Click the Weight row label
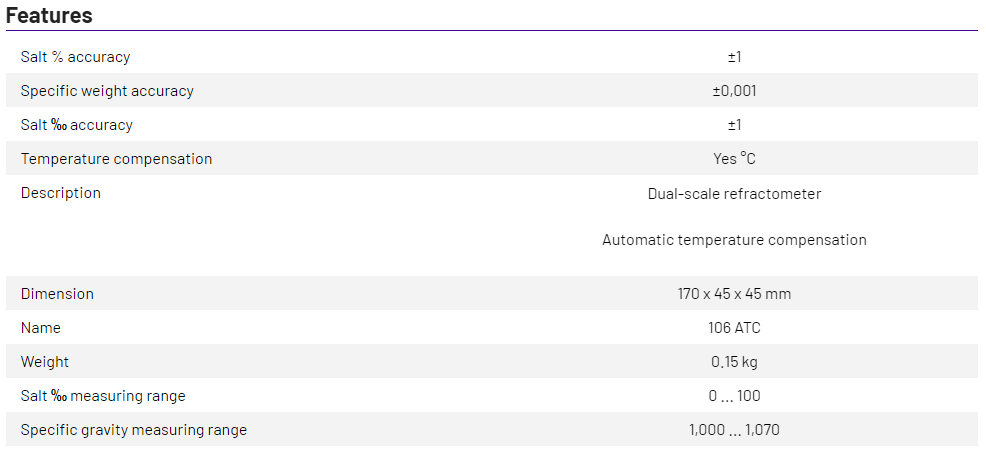Viewport: 986px width, 454px height. click(45, 362)
